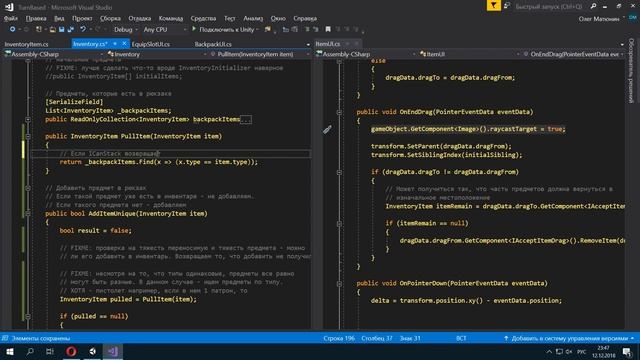
Task: Click the Open File folder icon
Action: coord(52,29)
